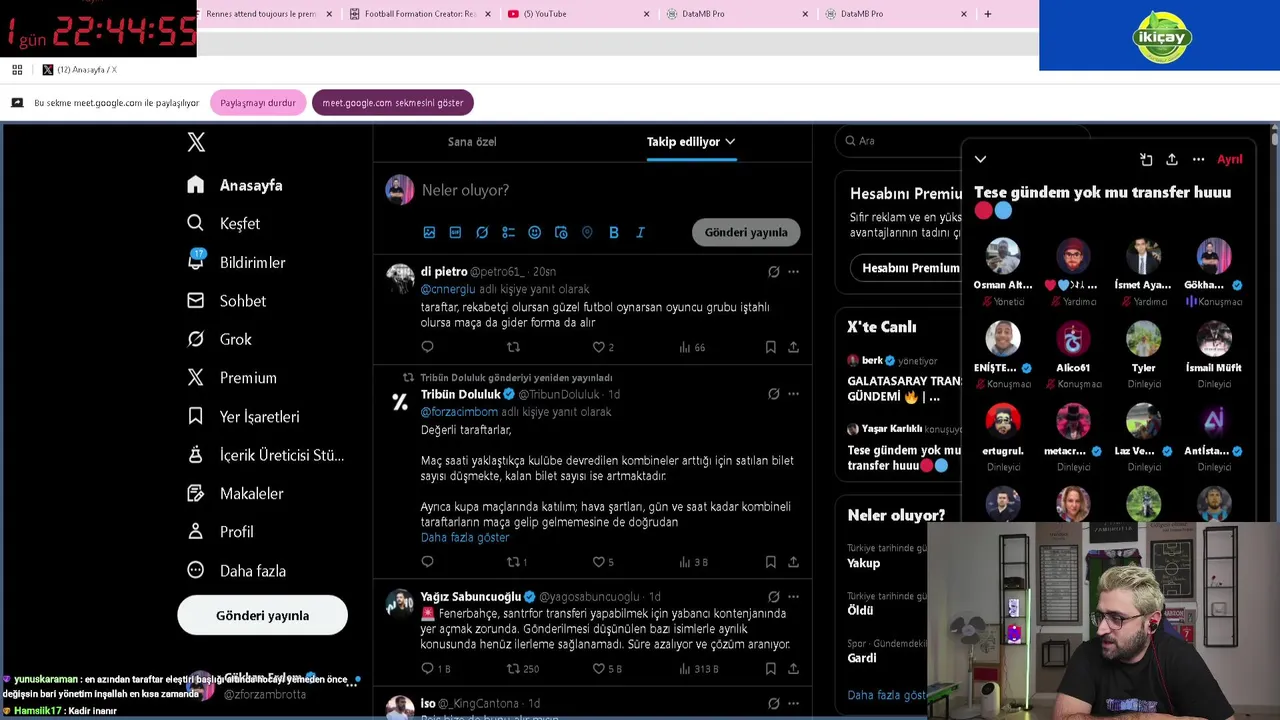1280x720 pixels.
Task: Open new browser tab
Action: tap(988, 14)
